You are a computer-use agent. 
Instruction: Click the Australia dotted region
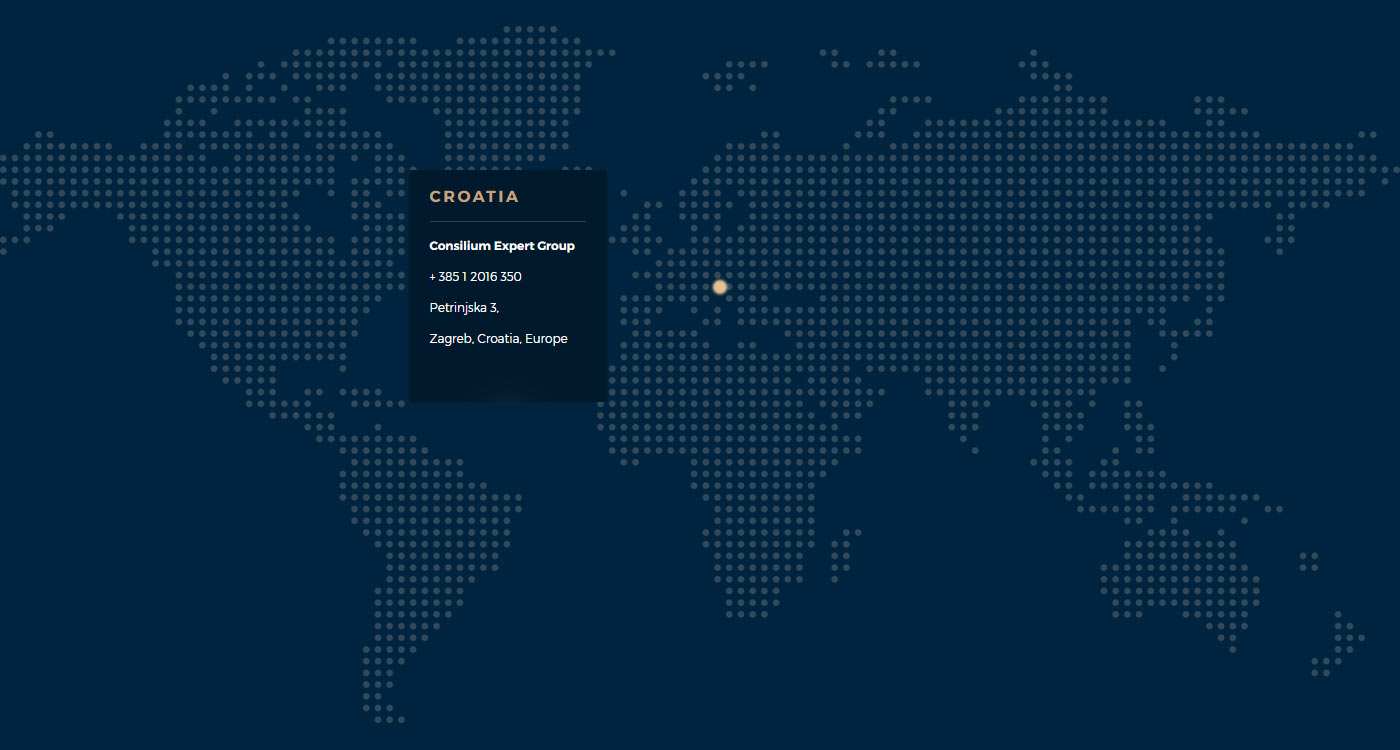point(1180,580)
